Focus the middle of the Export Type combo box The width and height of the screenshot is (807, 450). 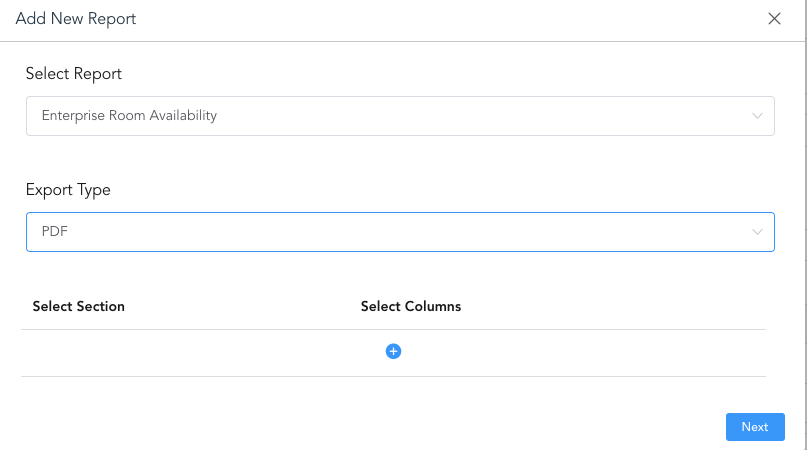point(400,232)
